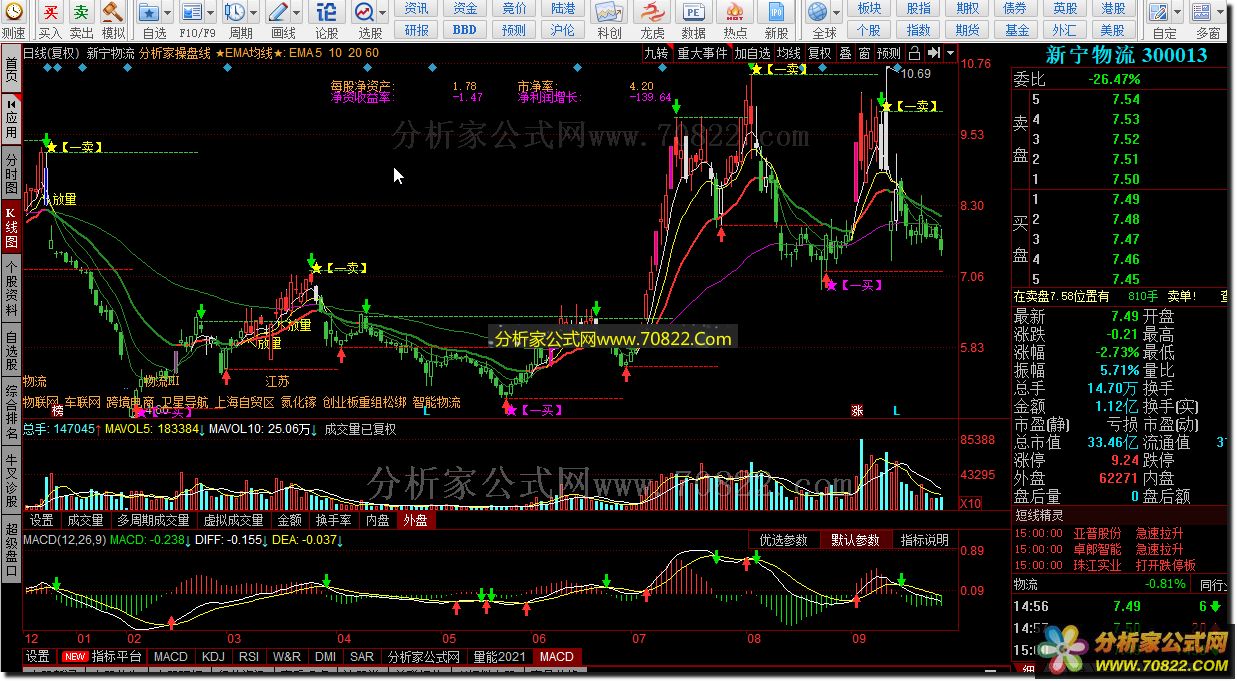This screenshot has height=681, width=1237.
Task: Click the 周期 period clock icon
Action: point(234,13)
